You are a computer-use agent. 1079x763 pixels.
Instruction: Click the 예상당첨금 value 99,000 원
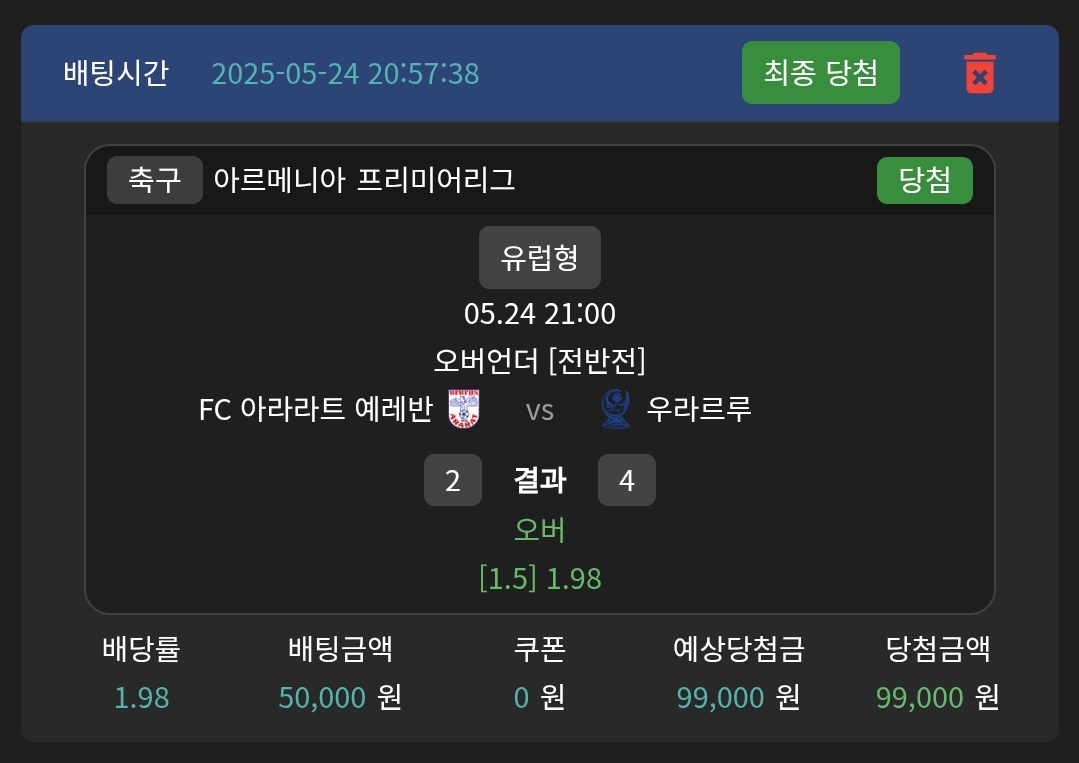(x=738, y=697)
